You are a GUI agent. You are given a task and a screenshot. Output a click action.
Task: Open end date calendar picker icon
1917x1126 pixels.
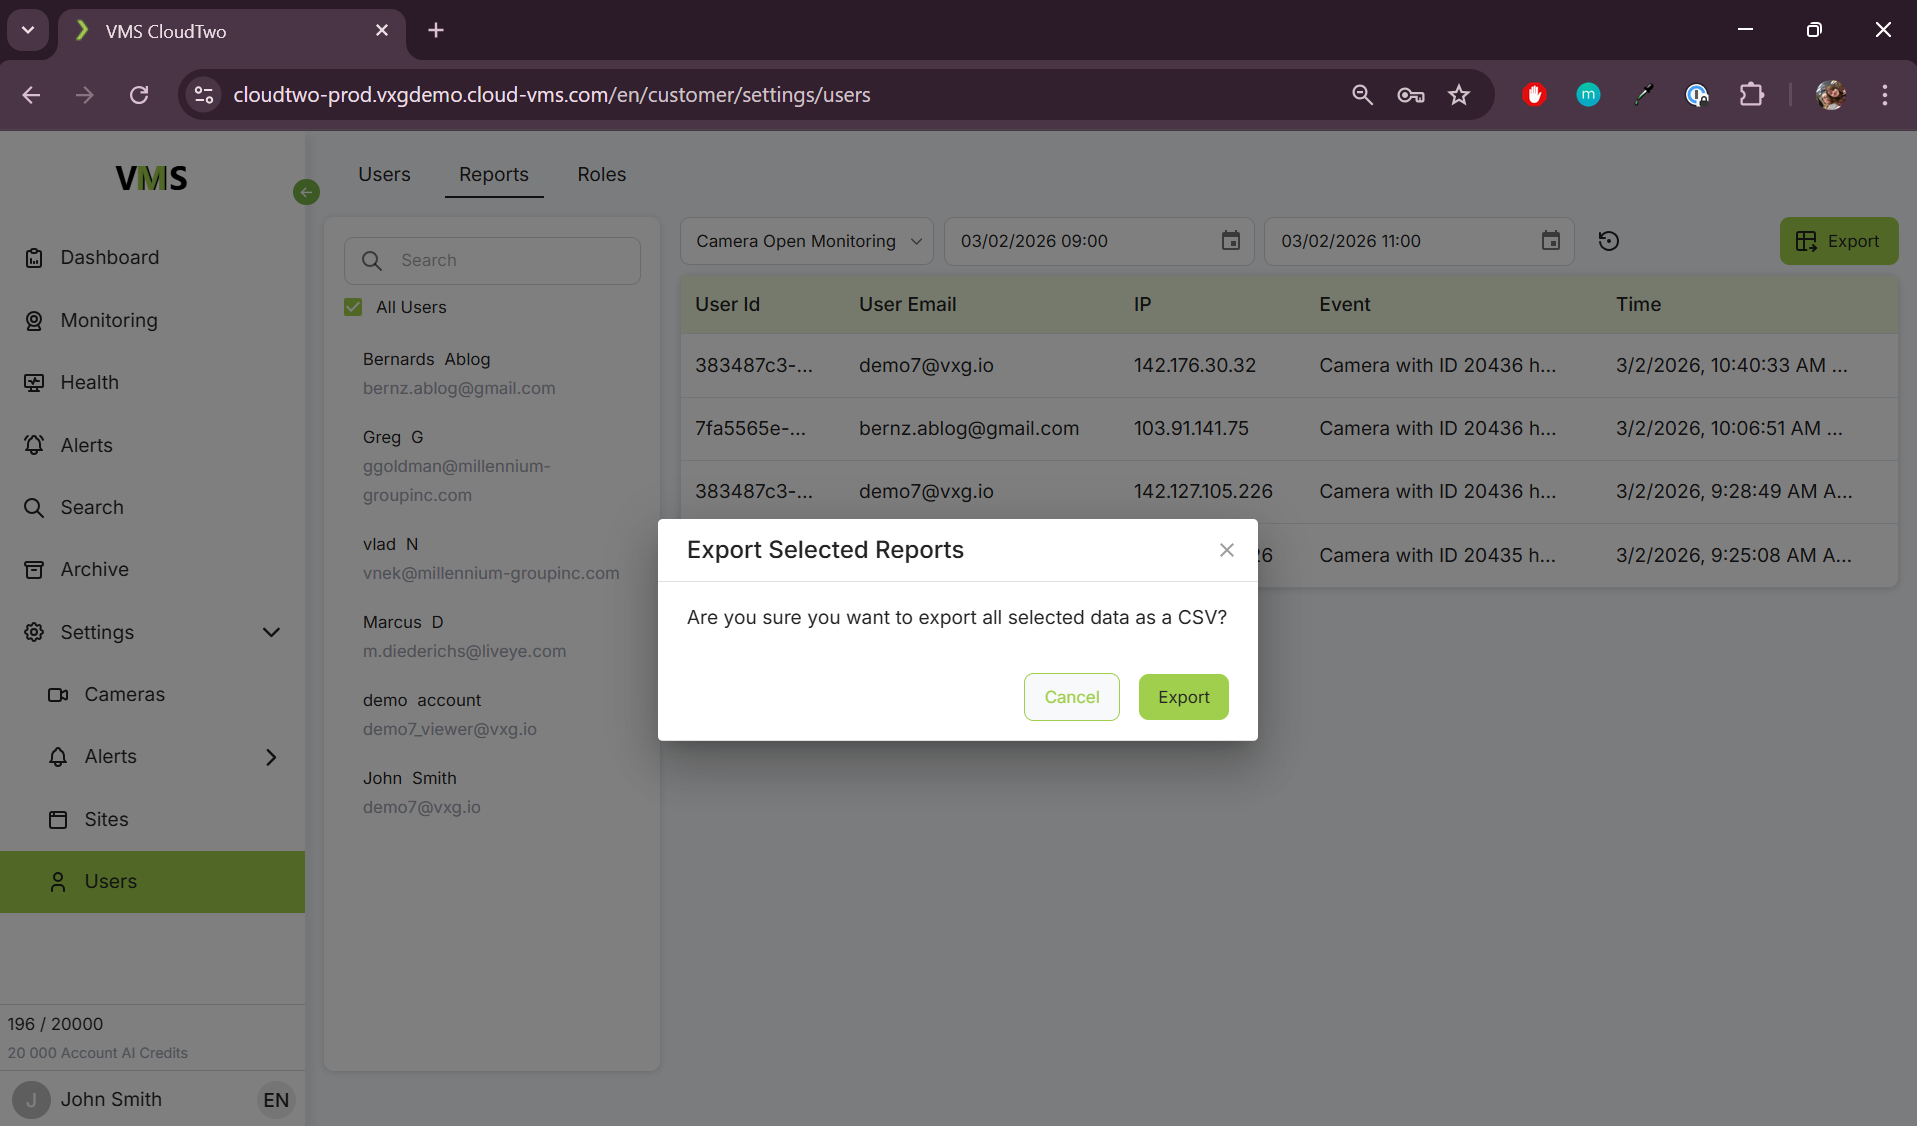[1550, 241]
